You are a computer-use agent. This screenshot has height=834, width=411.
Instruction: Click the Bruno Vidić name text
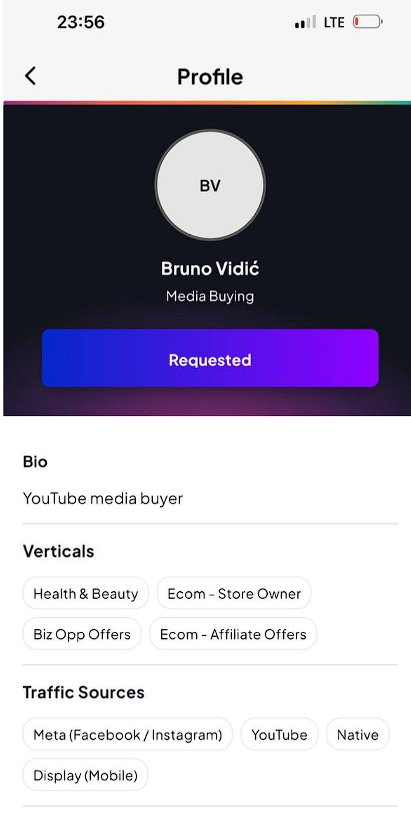[x=210, y=269]
